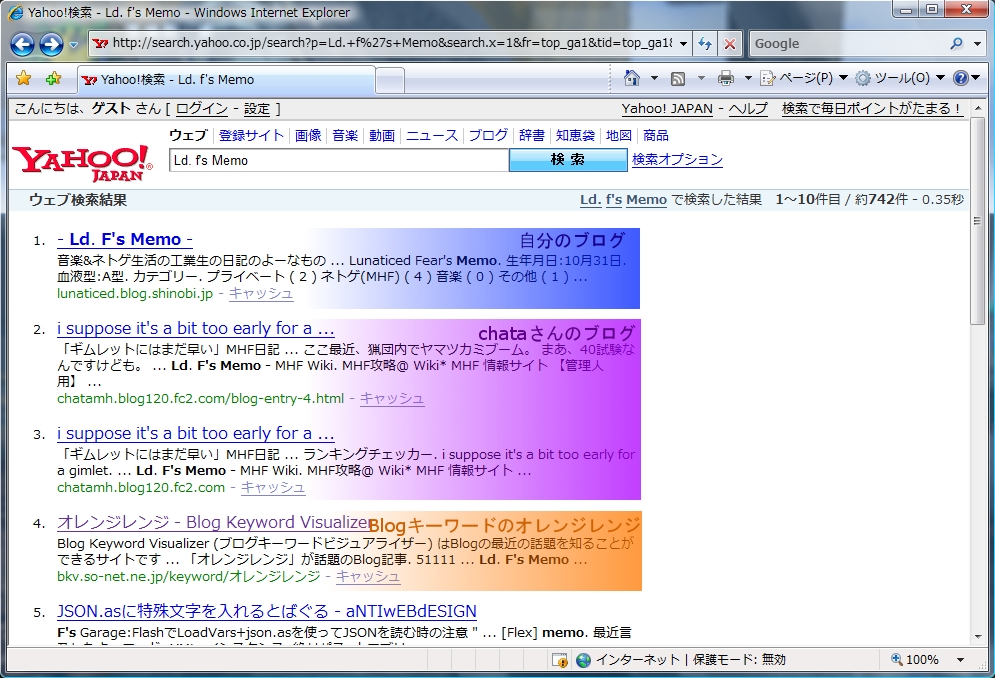The height and width of the screenshot is (678, 995).
Task: Click the Stop loading red X icon
Action: click(x=730, y=43)
